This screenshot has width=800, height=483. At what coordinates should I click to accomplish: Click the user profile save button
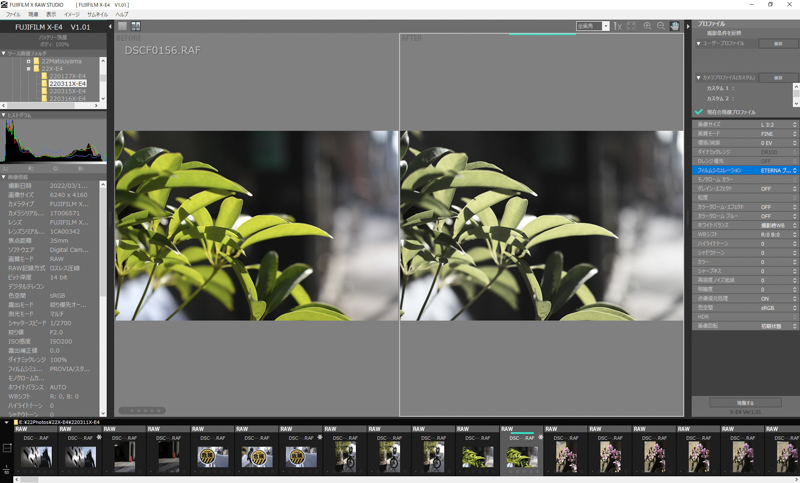coord(778,44)
